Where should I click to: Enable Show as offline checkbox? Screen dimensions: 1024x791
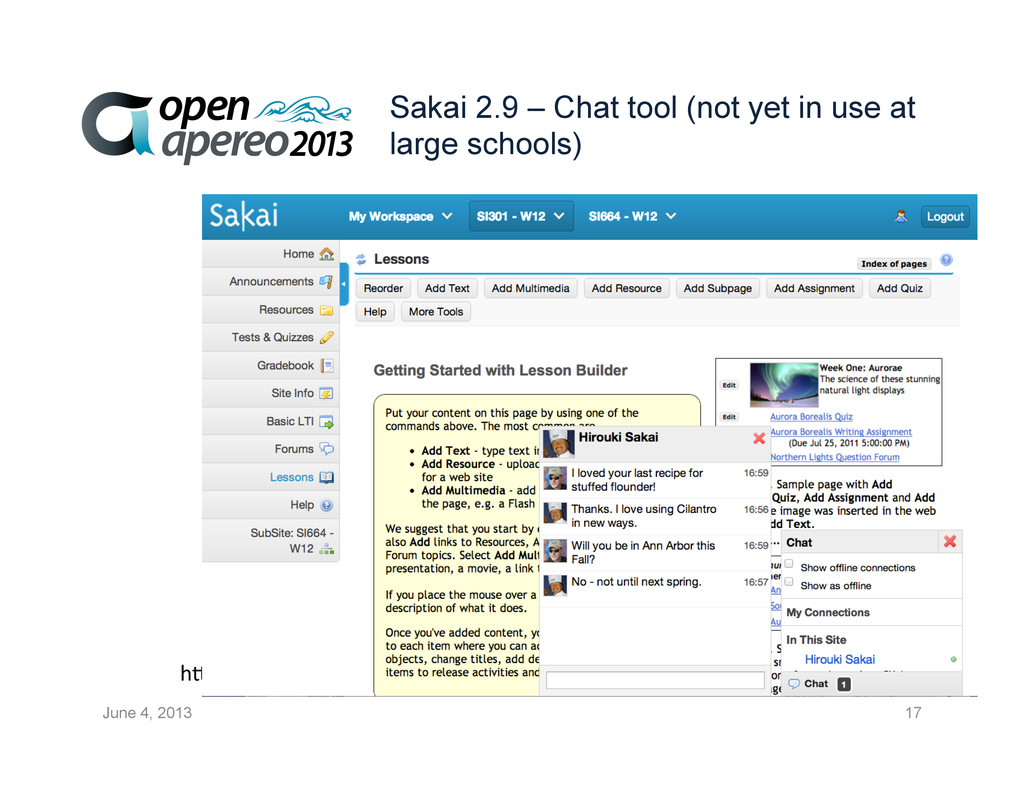pyautogui.click(x=789, y=581)
